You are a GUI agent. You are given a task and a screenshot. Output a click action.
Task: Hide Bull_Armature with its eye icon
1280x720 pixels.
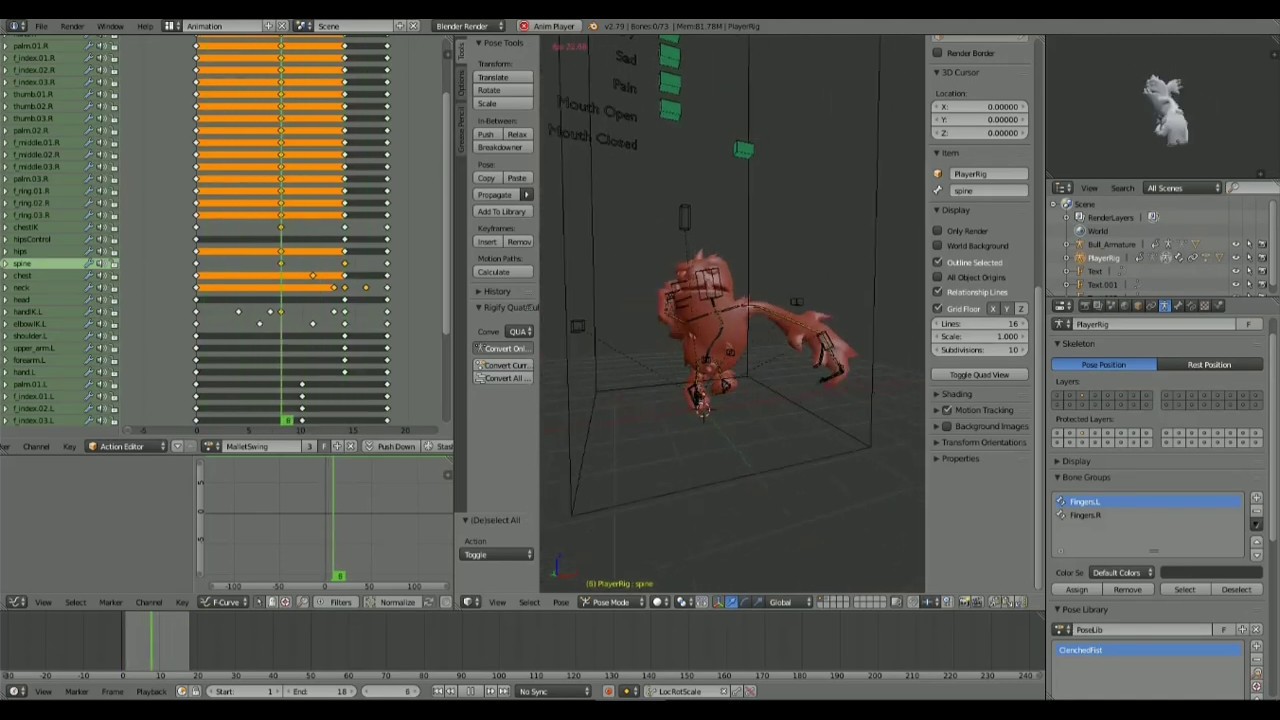pos(1236,244)
